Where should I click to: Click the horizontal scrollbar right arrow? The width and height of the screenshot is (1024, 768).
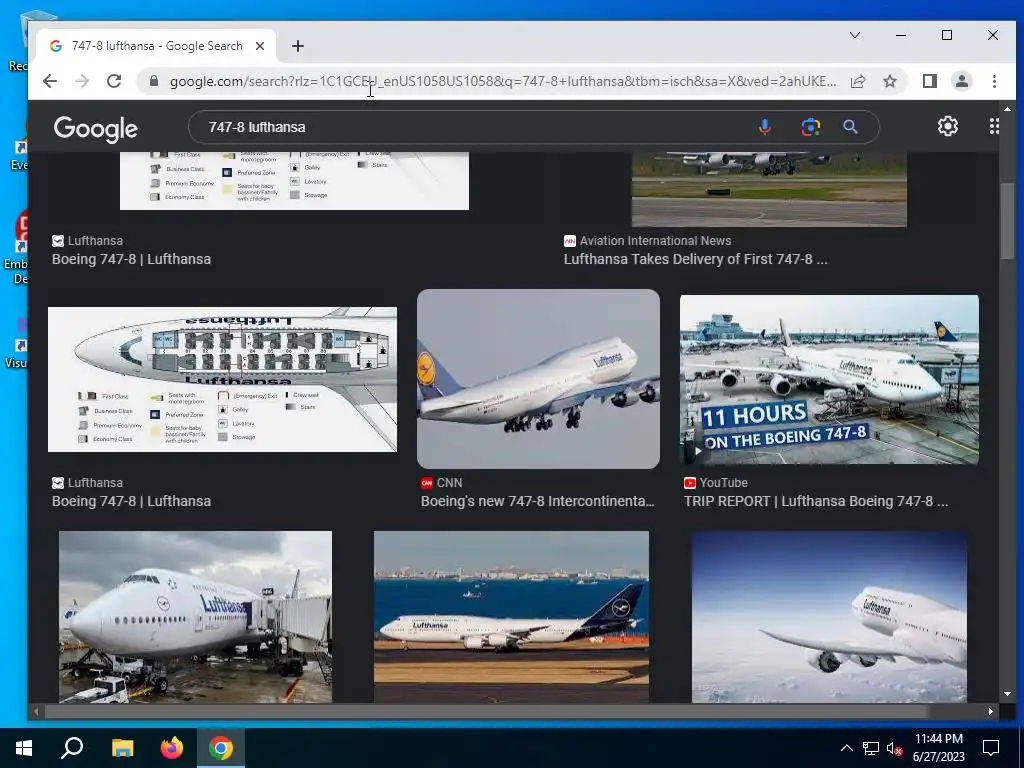pos(991,711)
